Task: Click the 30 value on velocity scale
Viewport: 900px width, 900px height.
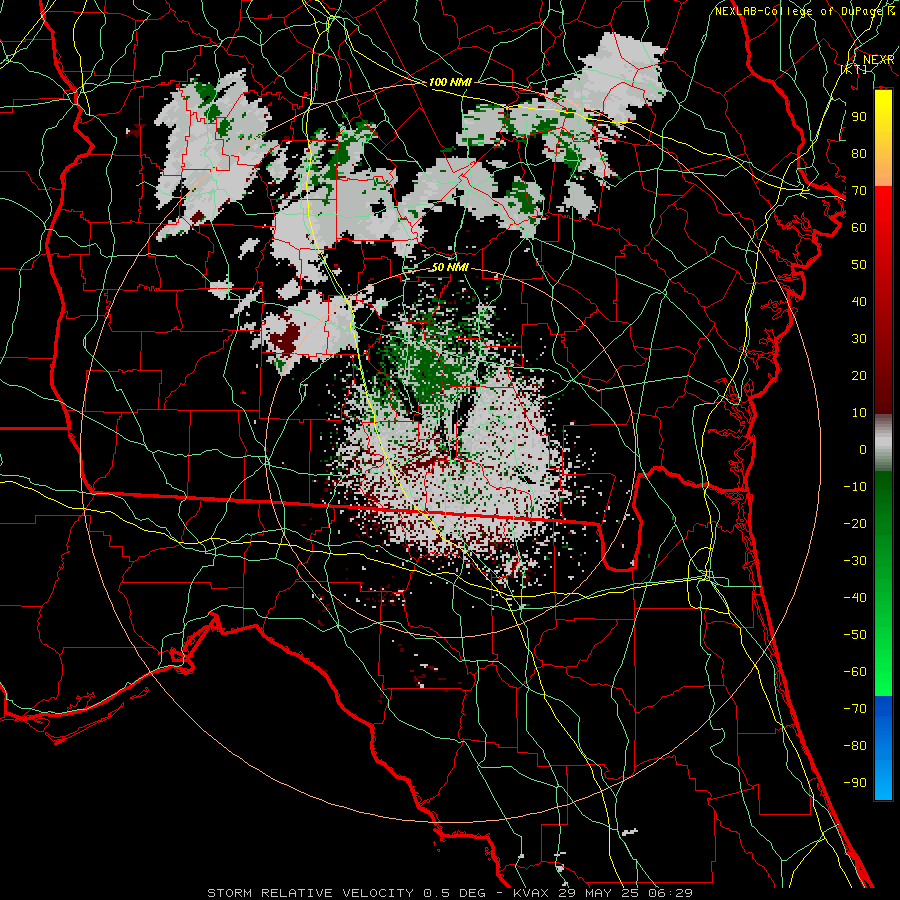Action: coord(859,339)
